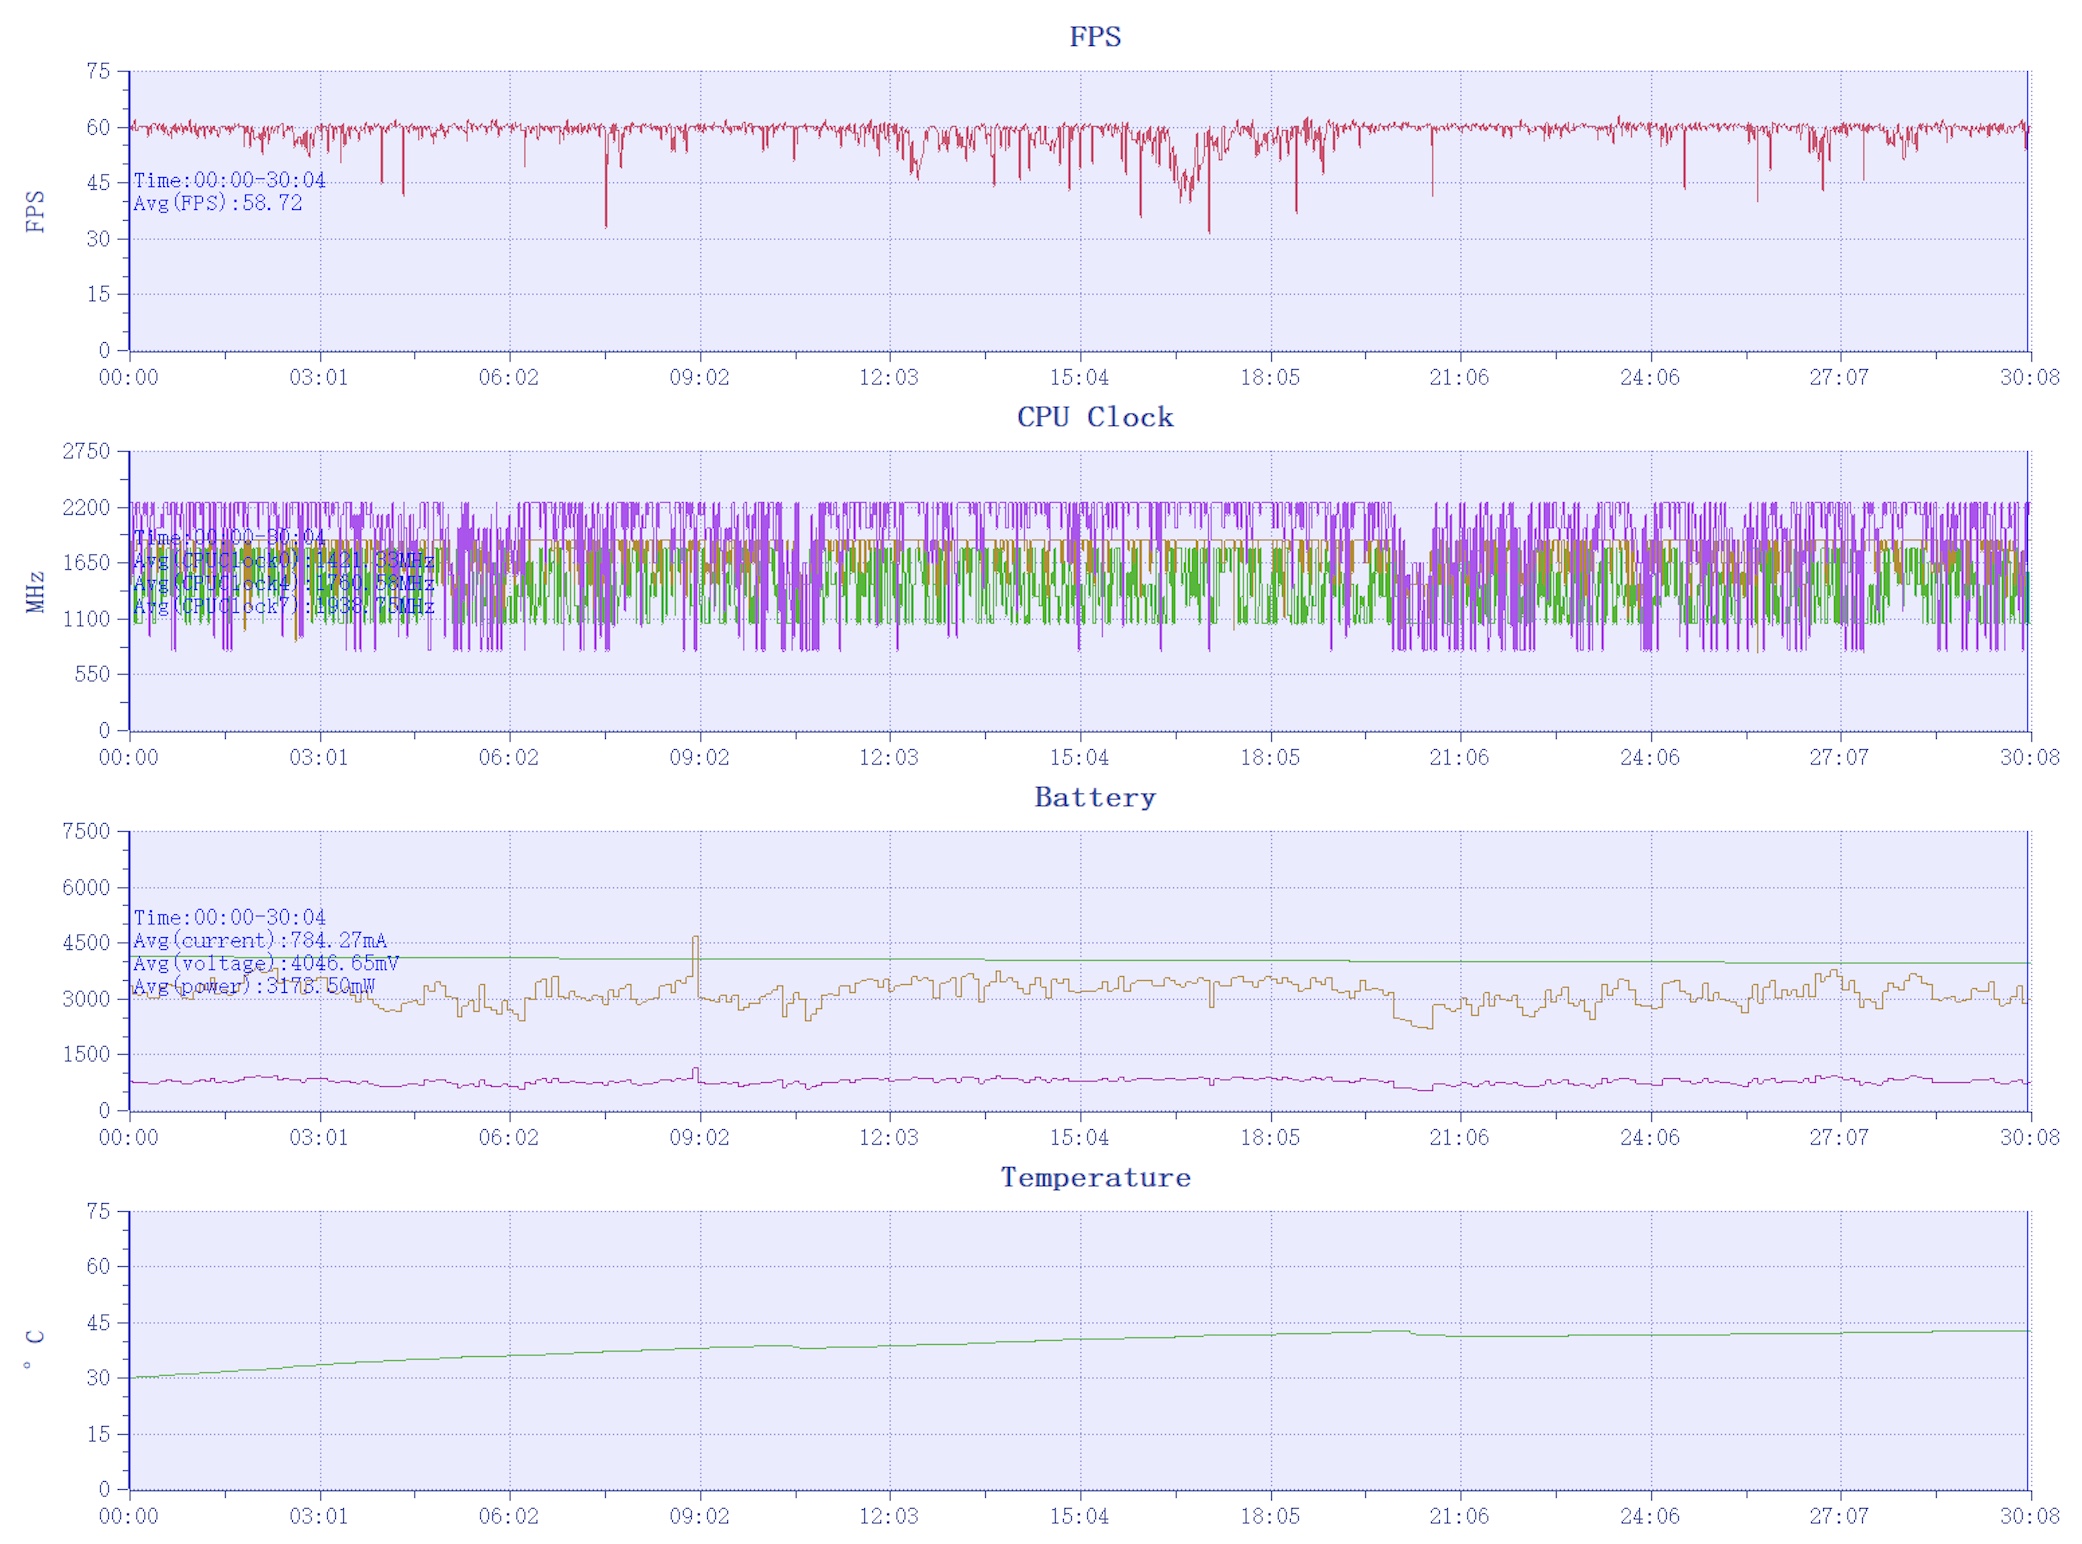Select the Avg(FPS):58.72 annotation text
The height and width of the screenshot is (1544, 2082).
pyautogui.click(x=217, y=203)
